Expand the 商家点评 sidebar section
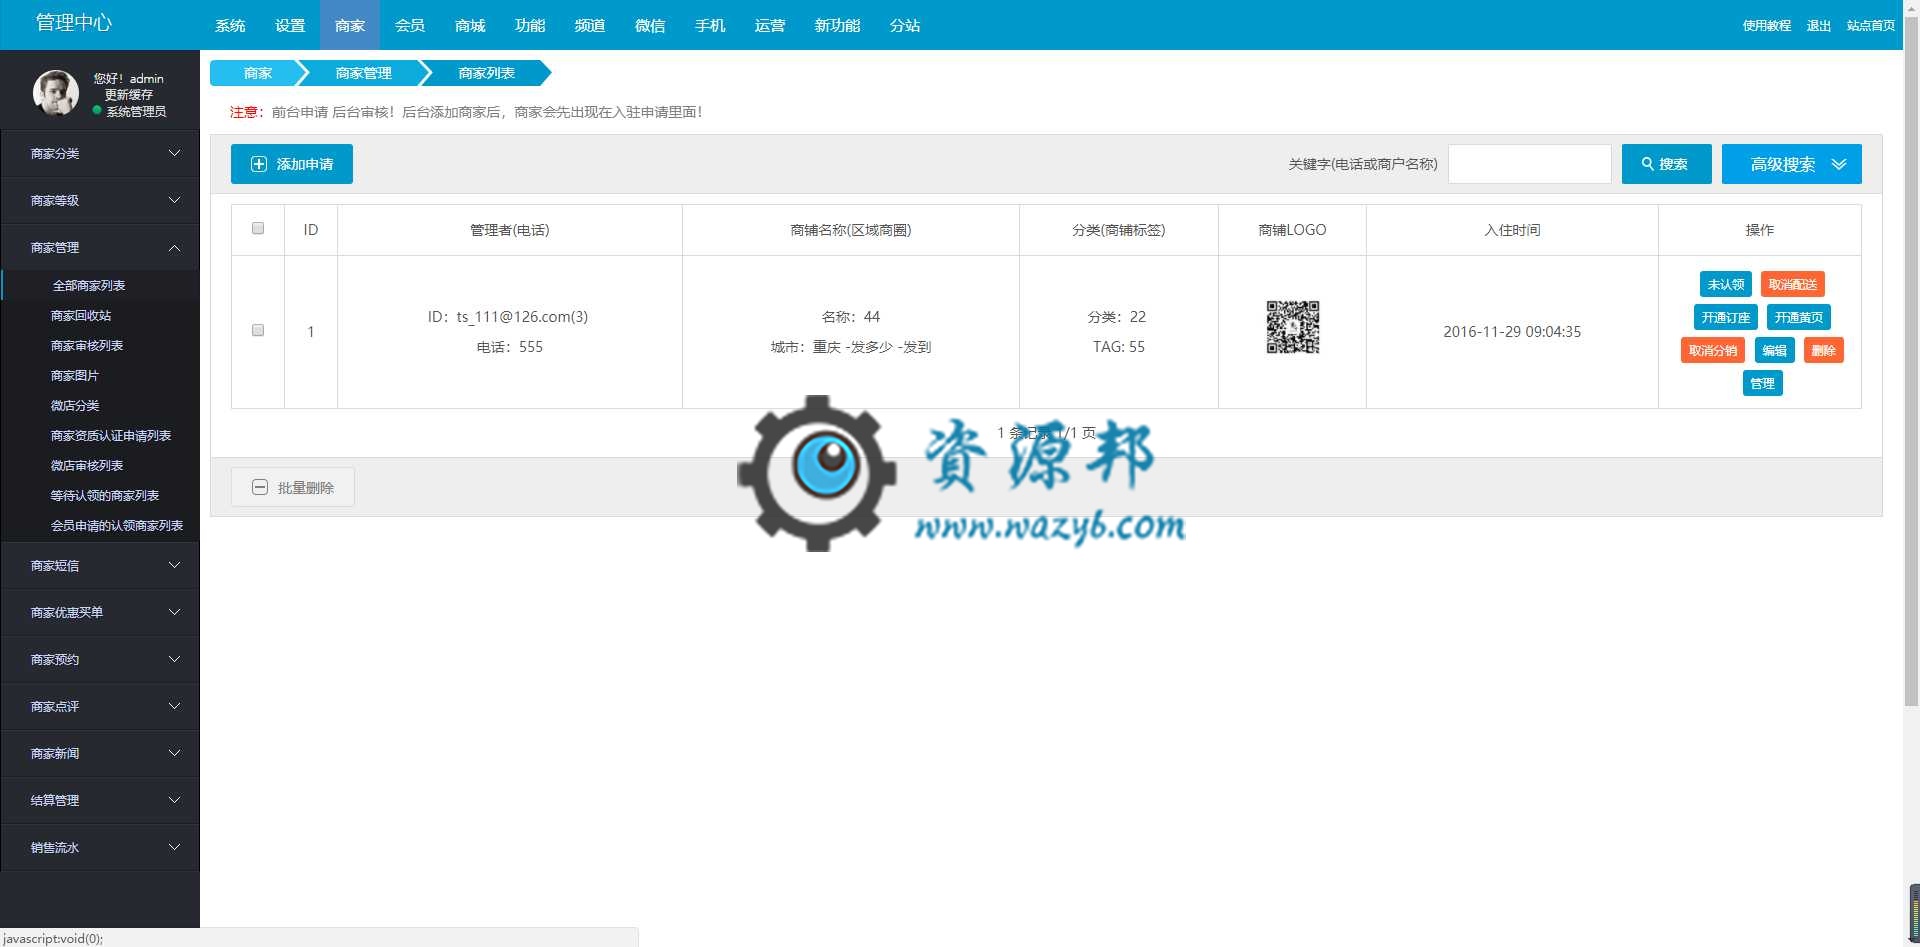The image size is (1920, 947). click(100, 706)
